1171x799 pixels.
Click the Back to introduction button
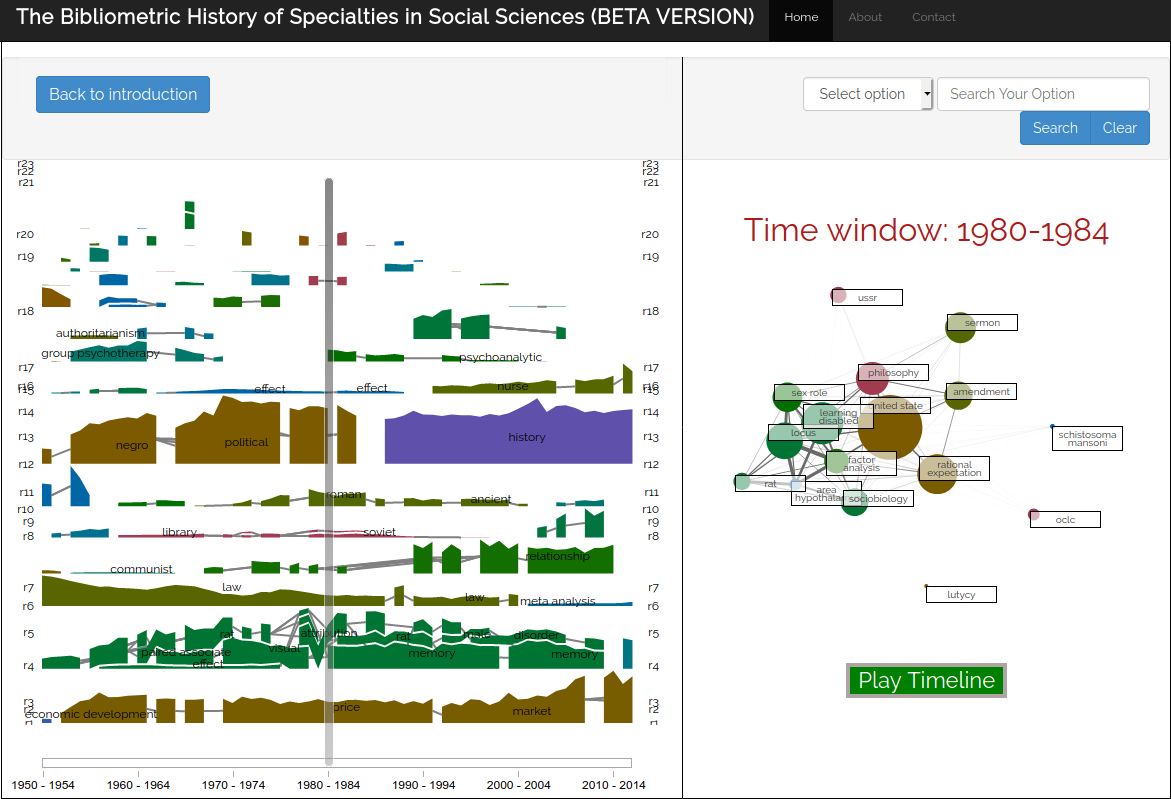point(123,94)
